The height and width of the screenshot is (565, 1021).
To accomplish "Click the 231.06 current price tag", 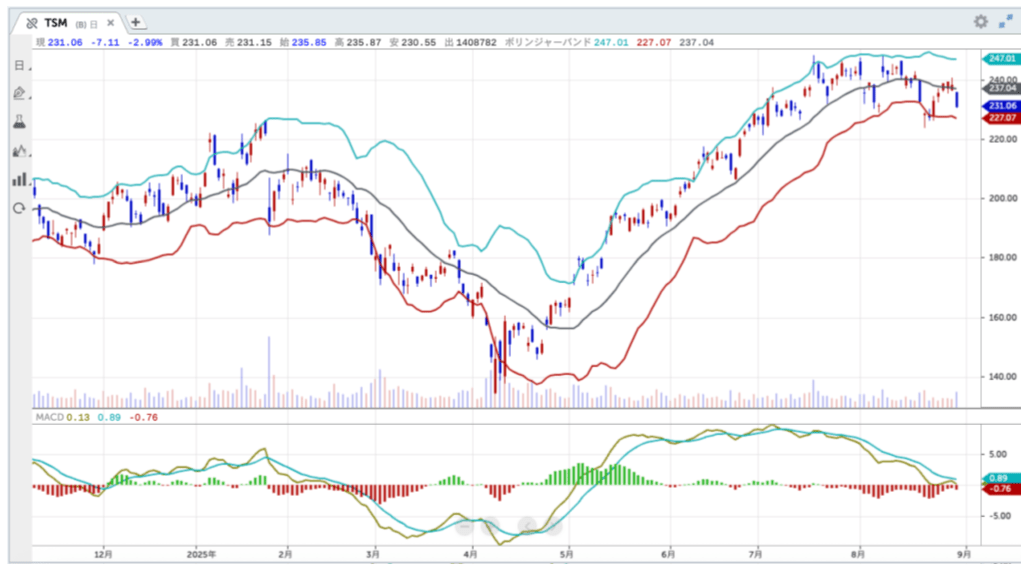I will (1000, 106).
